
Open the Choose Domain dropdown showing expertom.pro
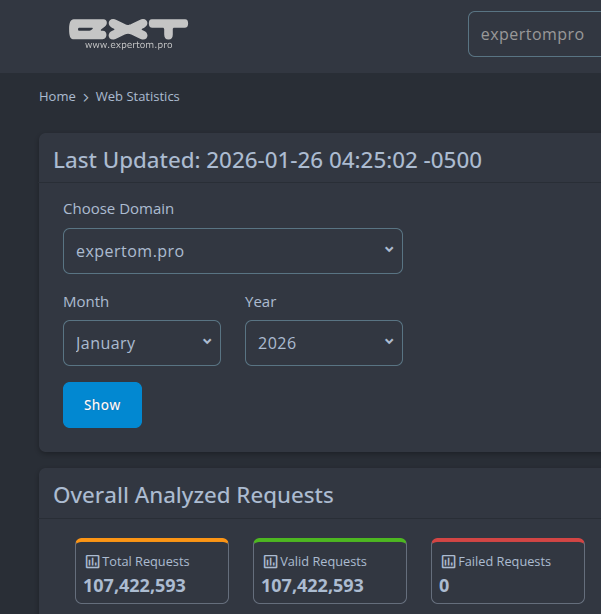[x=233, y=251]
